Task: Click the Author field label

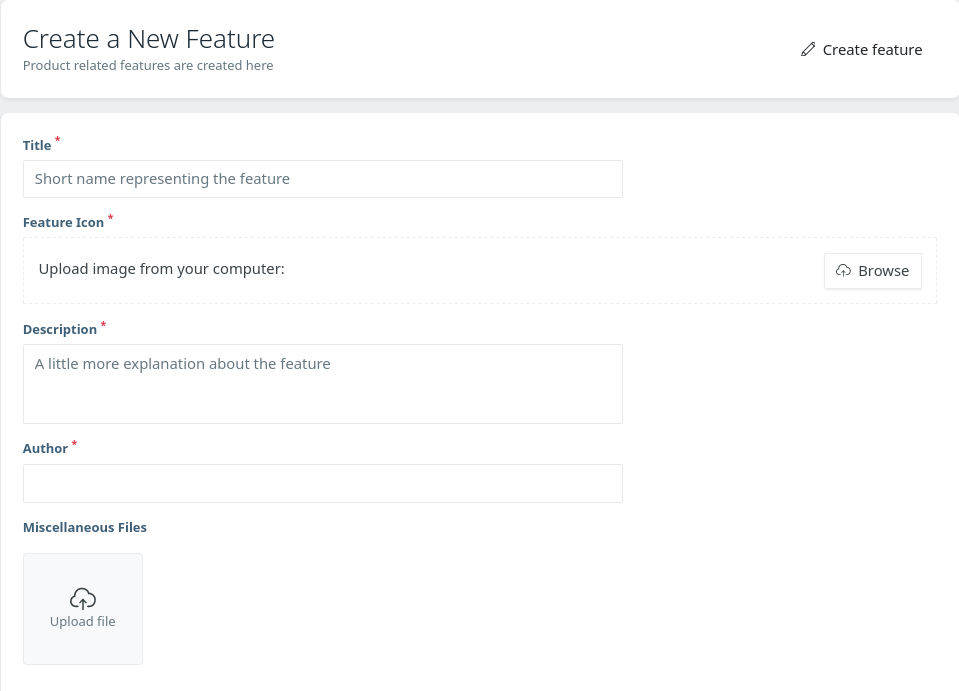Action: tap(45, 448)
